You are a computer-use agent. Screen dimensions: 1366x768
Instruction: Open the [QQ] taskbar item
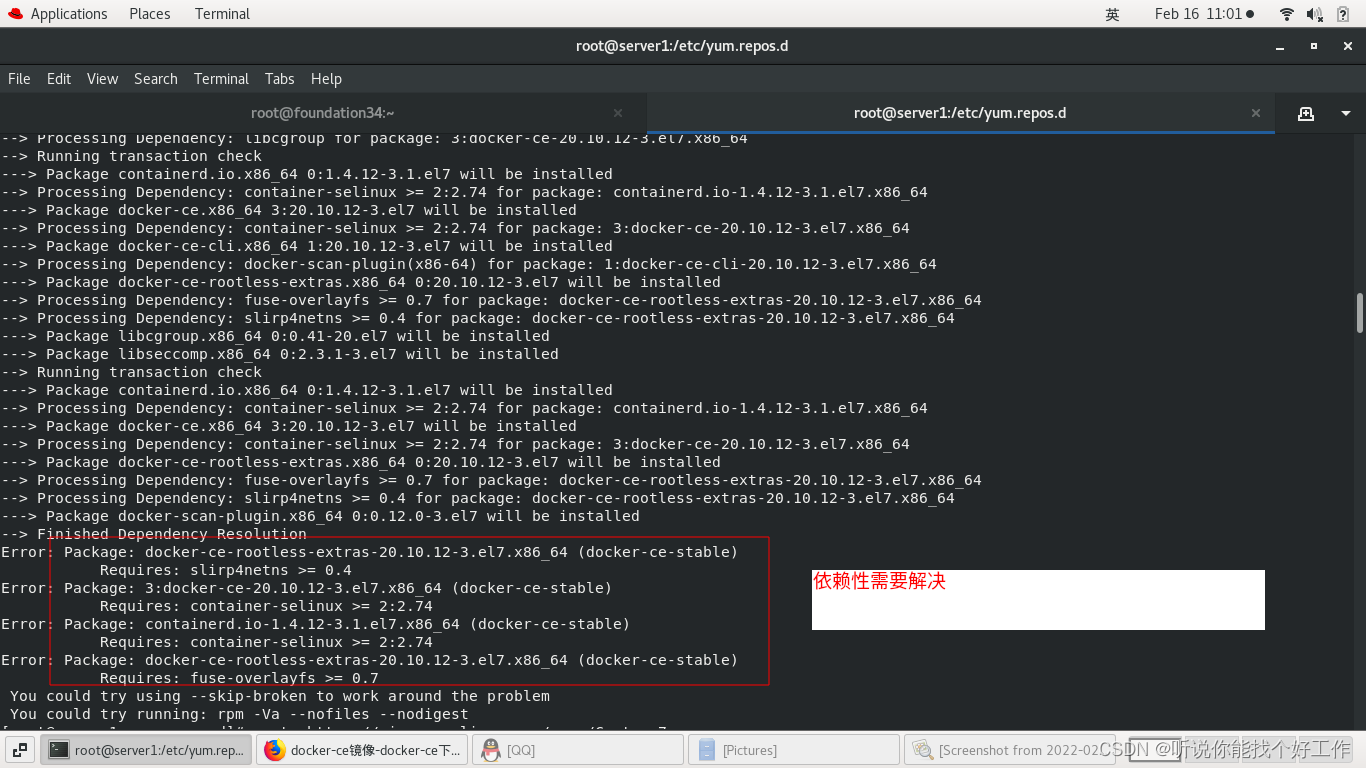(578, 750)
